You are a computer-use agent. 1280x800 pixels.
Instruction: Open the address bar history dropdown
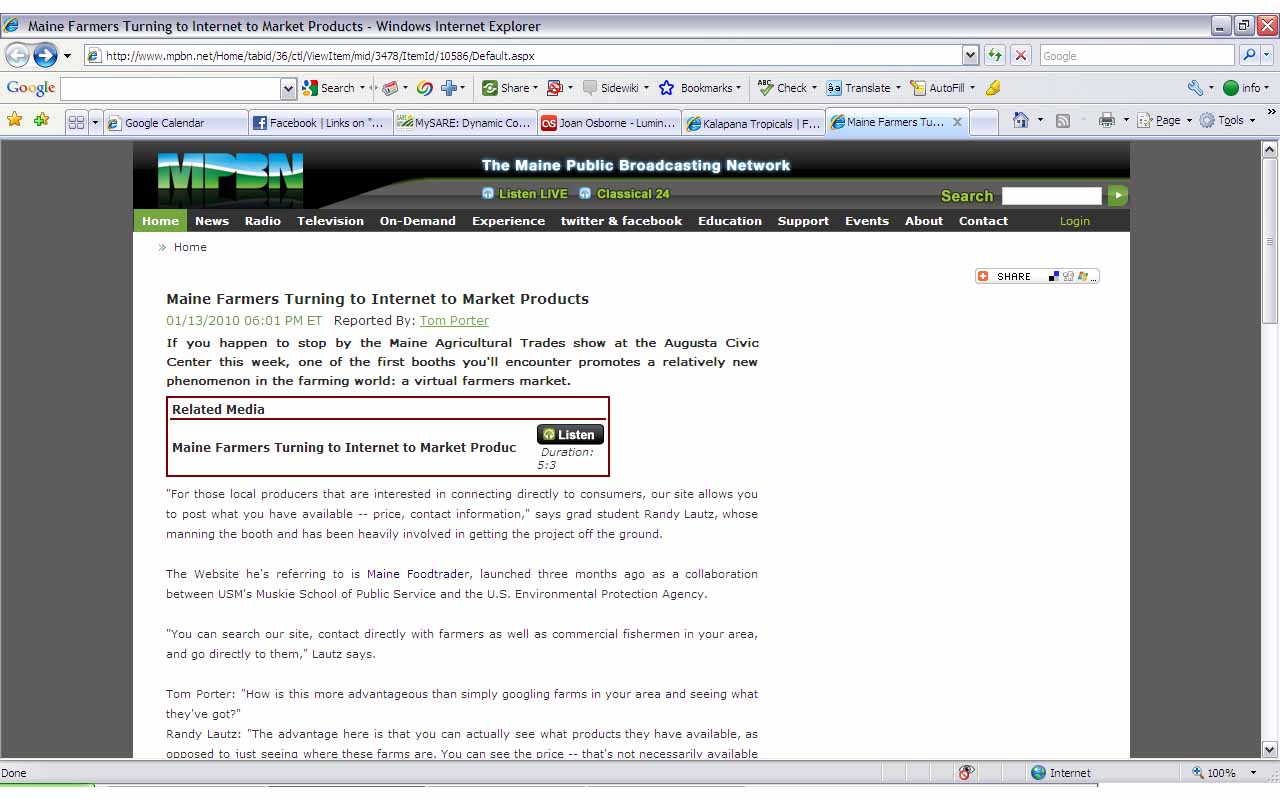coord(970,56)
